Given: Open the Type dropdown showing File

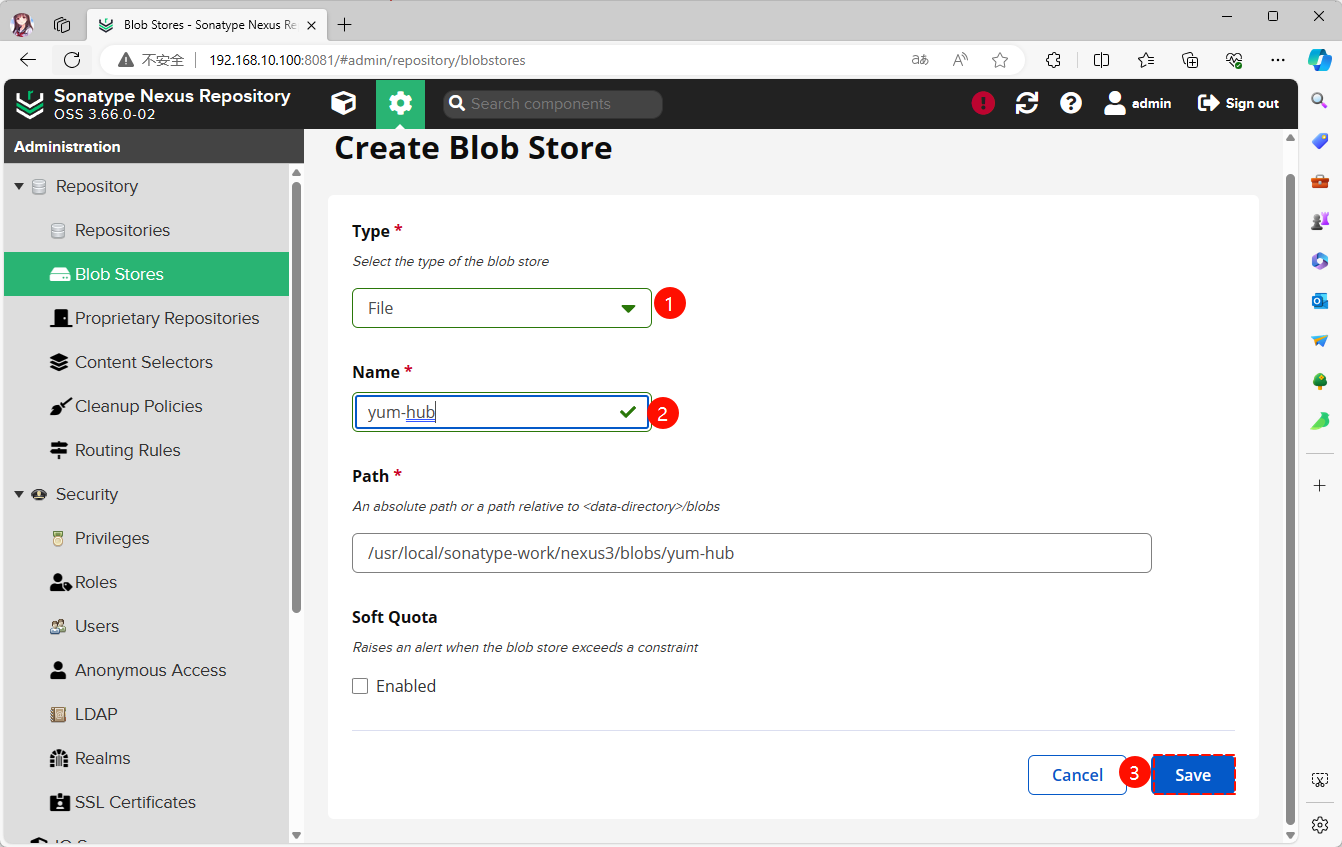Looking at the screenshot, I should (501, 308).
